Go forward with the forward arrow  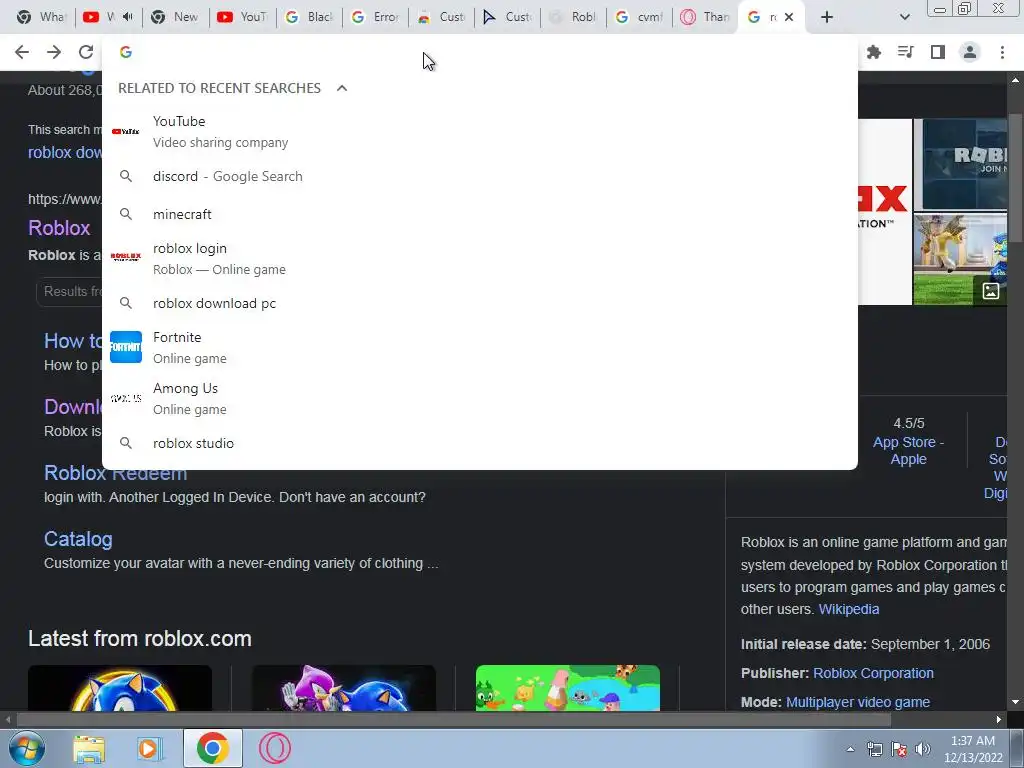(x=54, y=52)
